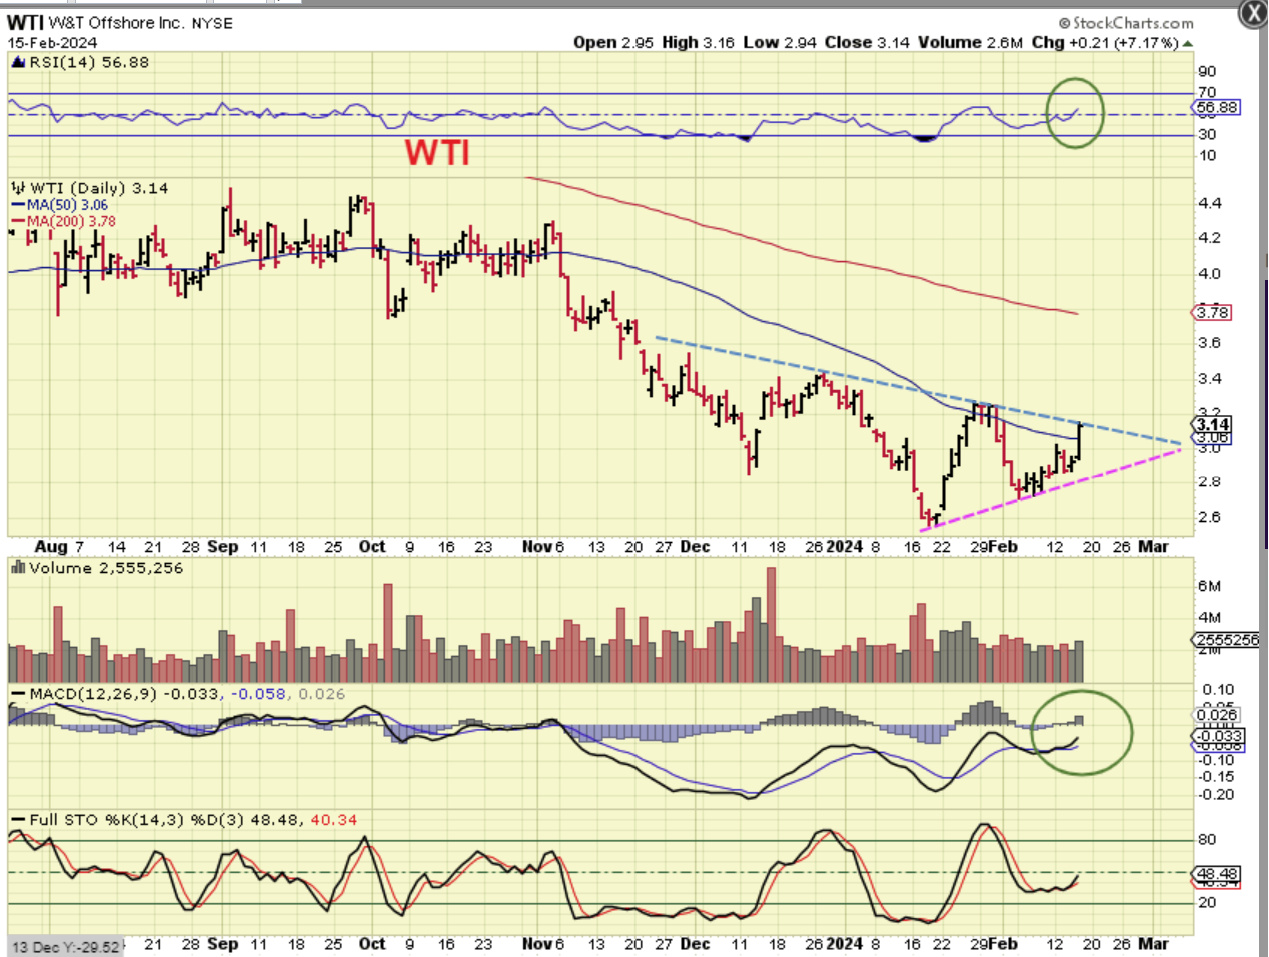Click the 0.026 MACD histogram tag on right axis
This screenshot has width=1269, height=957.
(1217, 715)
